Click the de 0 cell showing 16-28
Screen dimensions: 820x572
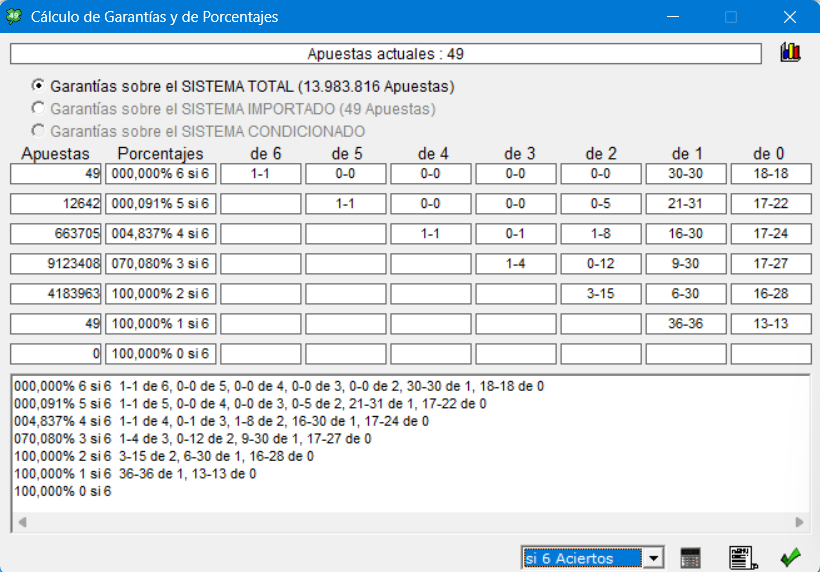(771, 294)
